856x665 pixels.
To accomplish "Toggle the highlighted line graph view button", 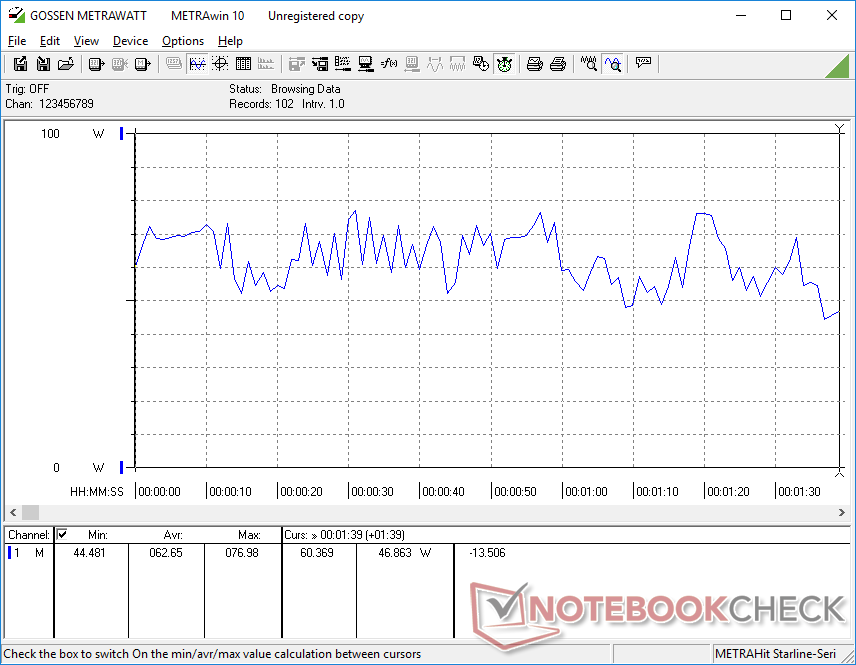I will click(x=197, y=64).
